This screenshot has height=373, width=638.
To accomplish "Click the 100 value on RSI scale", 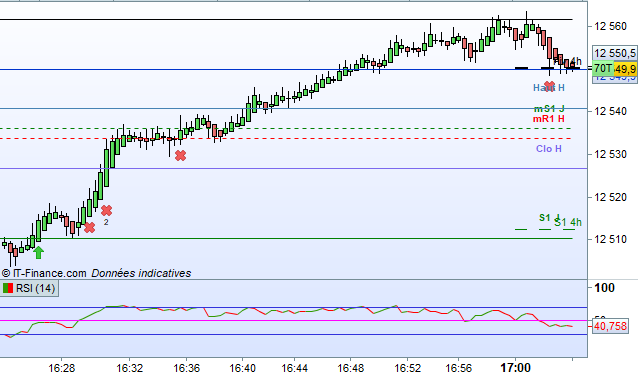I will [x=604, y=288].
